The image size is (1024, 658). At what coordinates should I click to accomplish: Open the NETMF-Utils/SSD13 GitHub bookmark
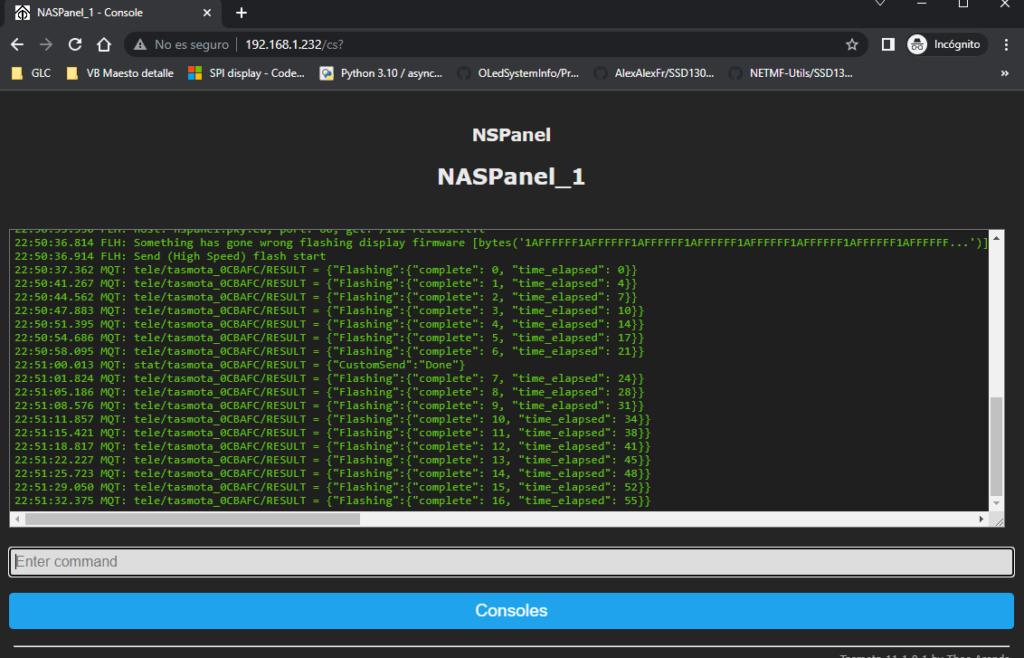click(x=790, y=73)
